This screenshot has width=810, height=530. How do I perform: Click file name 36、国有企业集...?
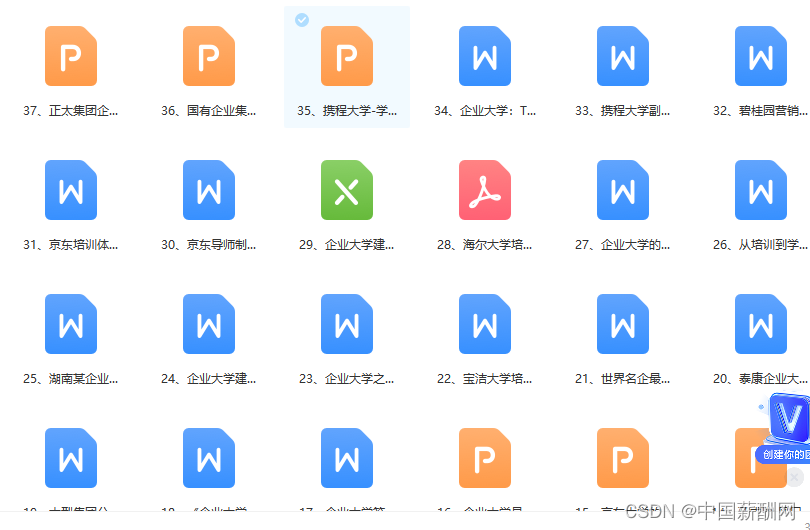(209, 111)
